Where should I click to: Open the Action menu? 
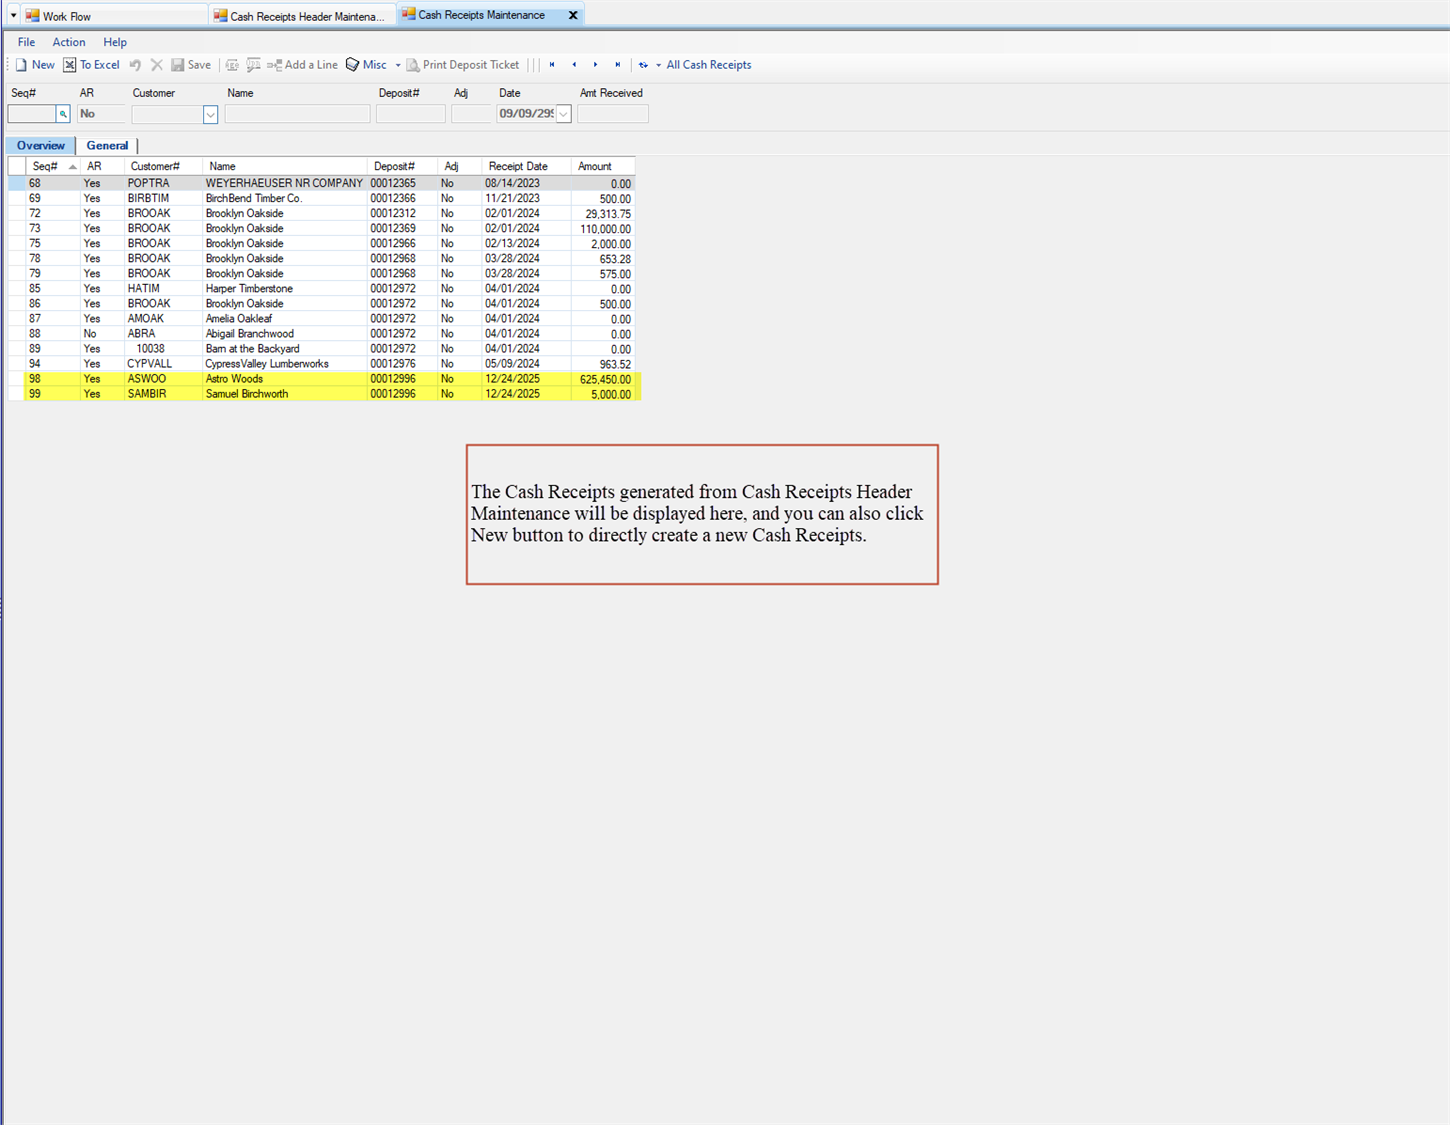[68, 42]
